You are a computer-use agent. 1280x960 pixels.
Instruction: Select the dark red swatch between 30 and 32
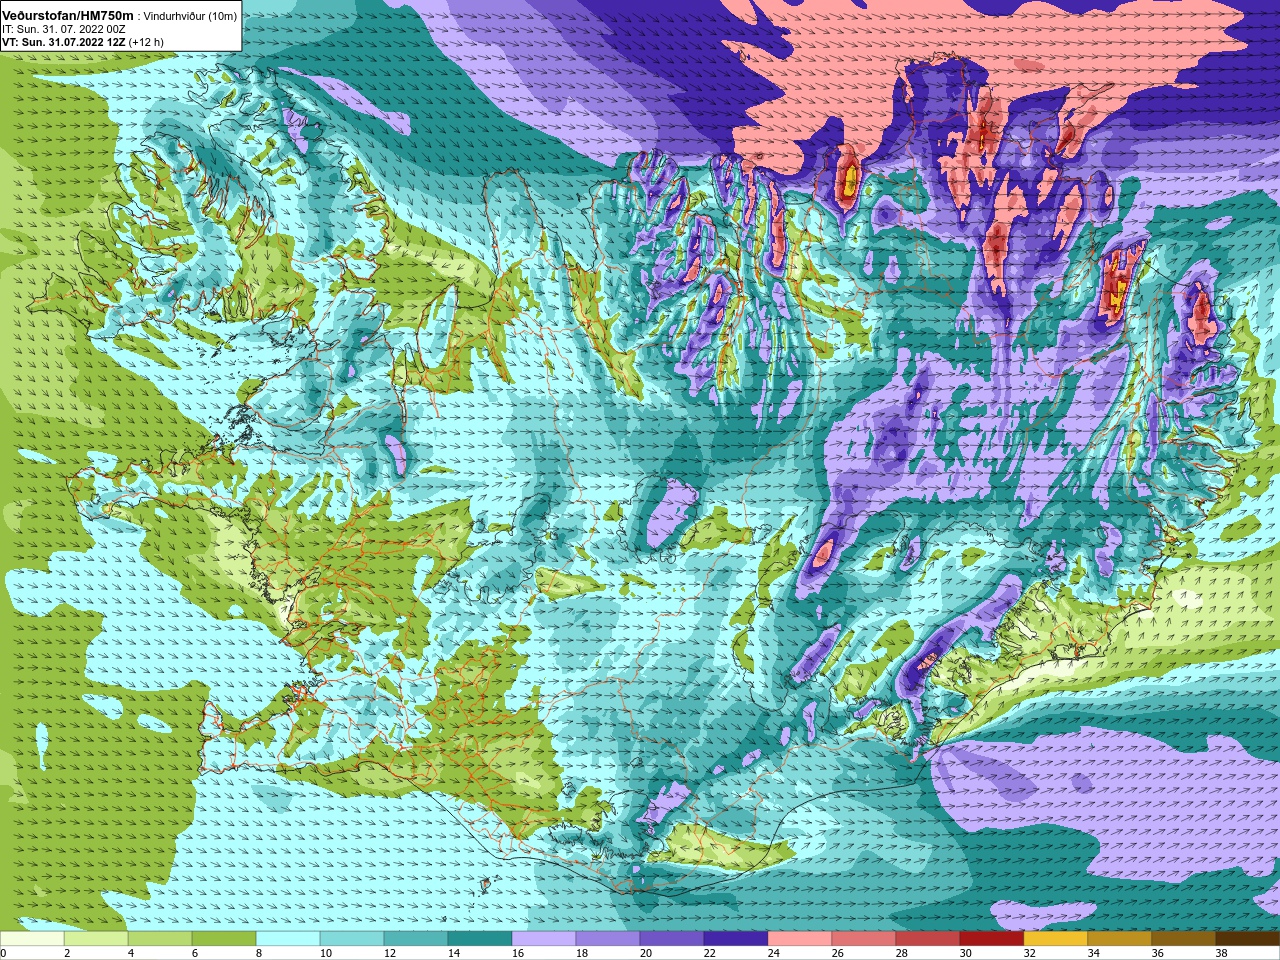pyautogui.click(x=992, y=938)
